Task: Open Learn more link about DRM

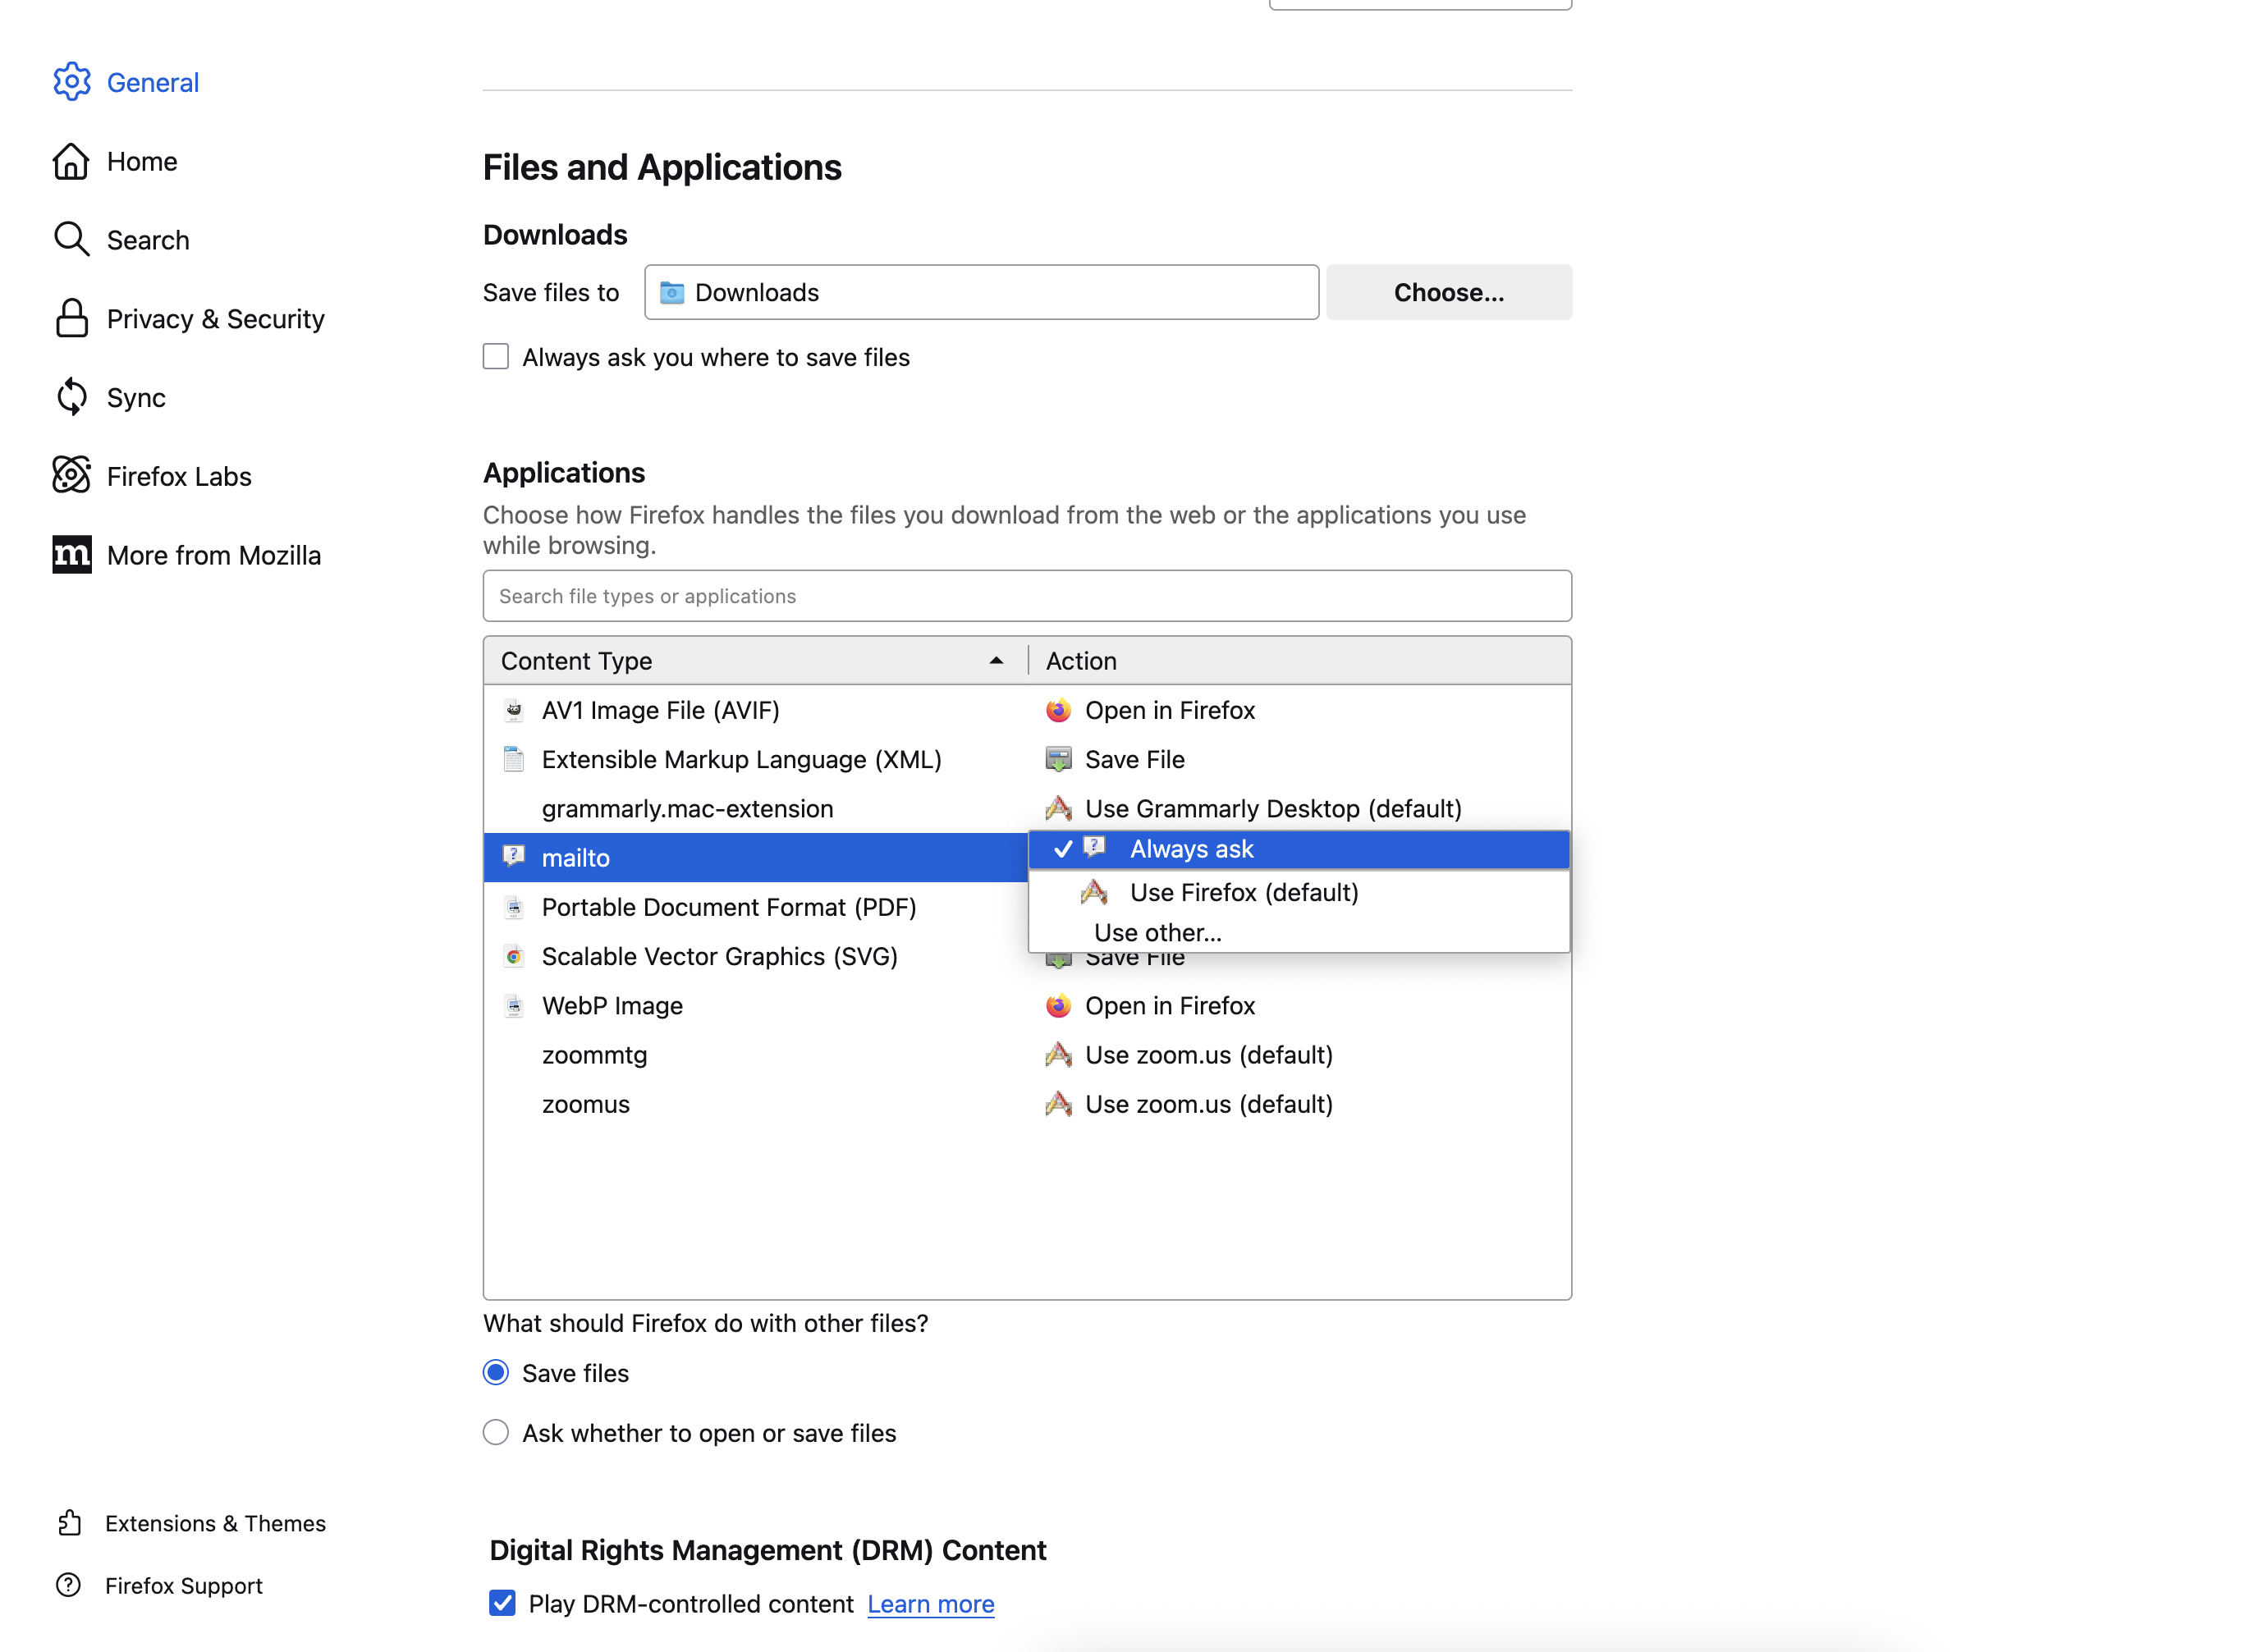Action: (x=930, y=1604)
